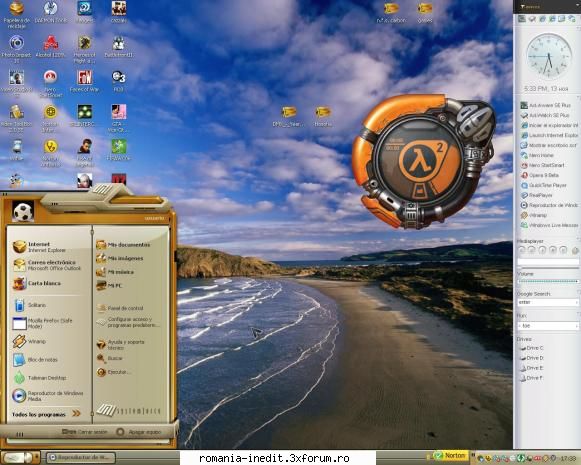This screenshot has height=465, width=581.
Task: Open Windows Live Messenger from sidebar
Action: point(549,225)
